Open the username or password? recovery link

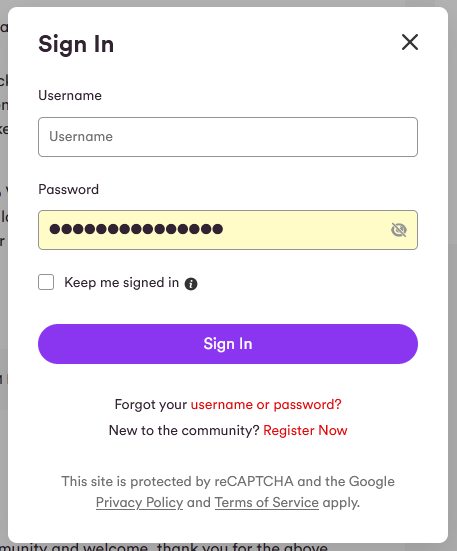pyautogui.click(x=266, y=405)
